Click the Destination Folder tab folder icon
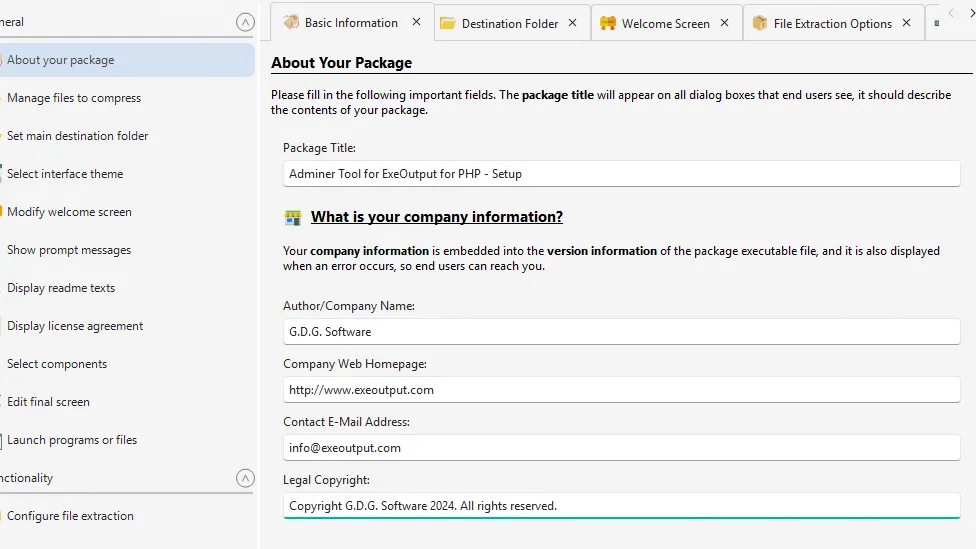The image size is (976, 549). [448, 23]
